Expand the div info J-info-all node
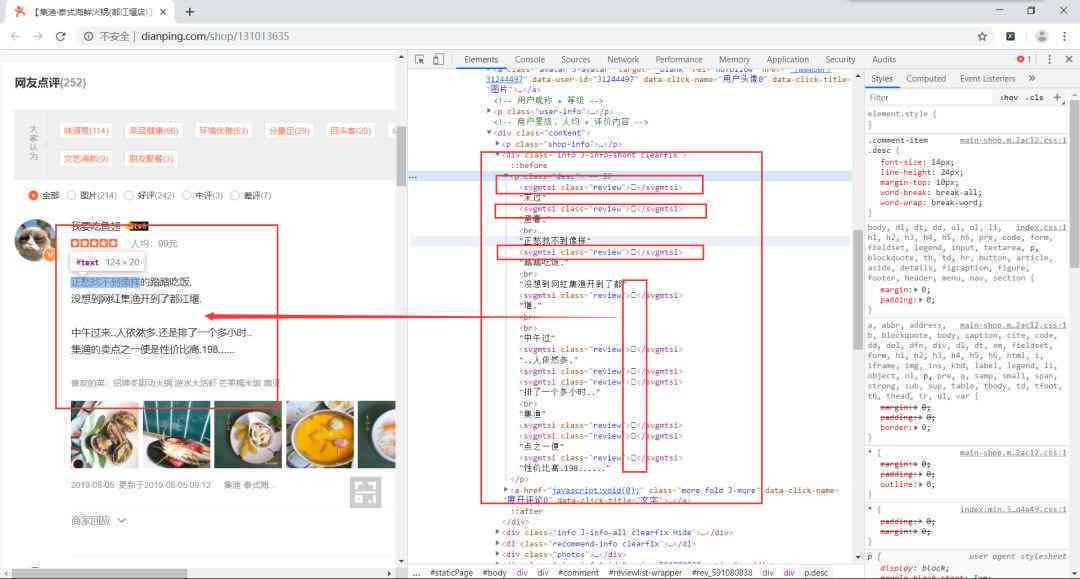 click(x=497, y=532)
